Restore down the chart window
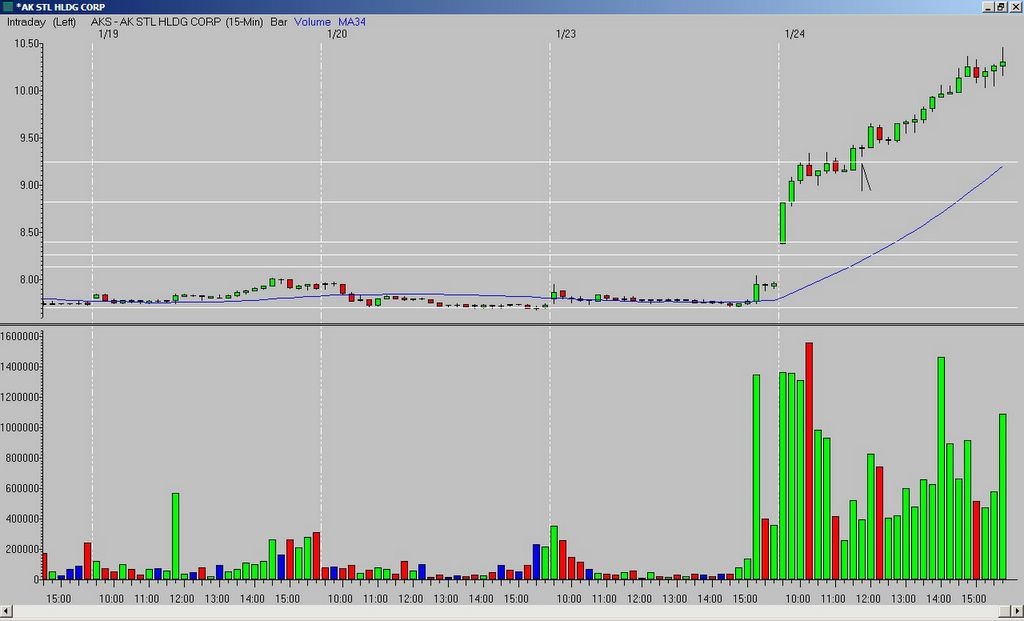The width and height of the screenshot is (1024, 621). click(x=1000, y=7)
